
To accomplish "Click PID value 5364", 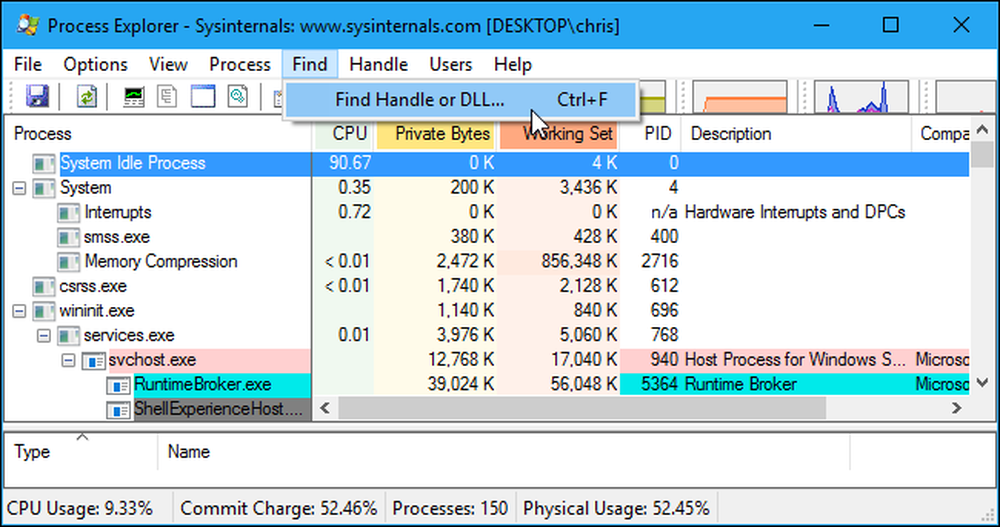I will (x=659, y=385).
